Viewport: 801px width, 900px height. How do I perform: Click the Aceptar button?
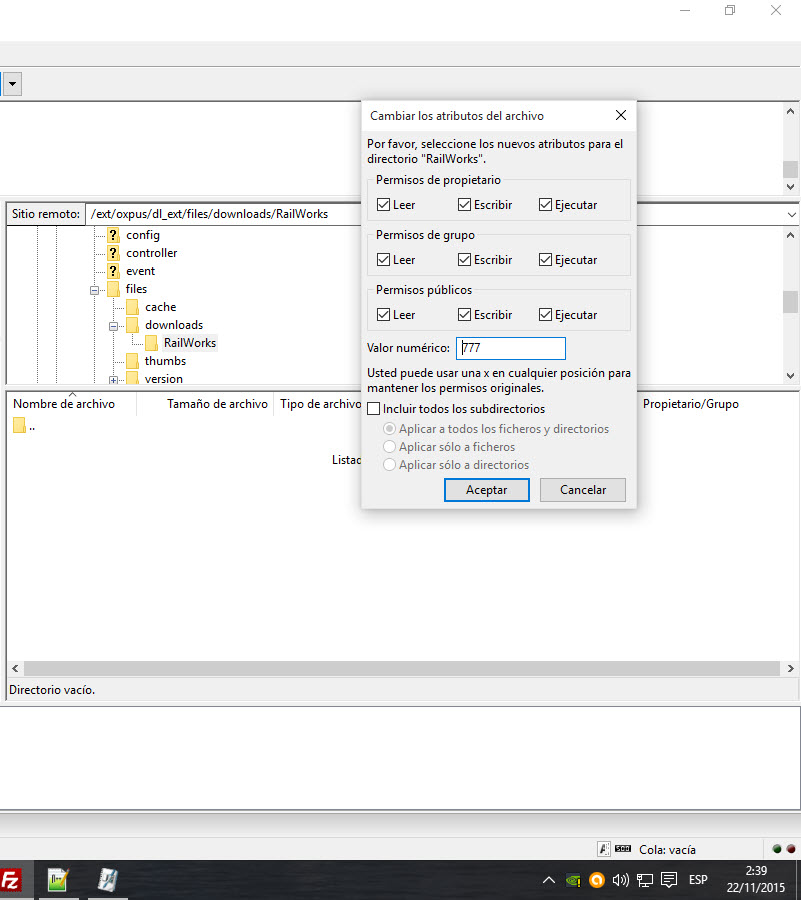coord(486,490)
